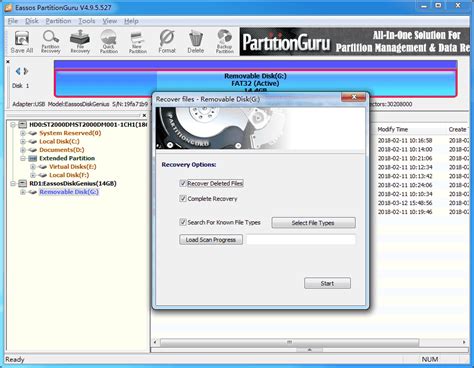Click the System Reserved drive icon
Viewport: 474px width, 368px height.
(33, 133)
